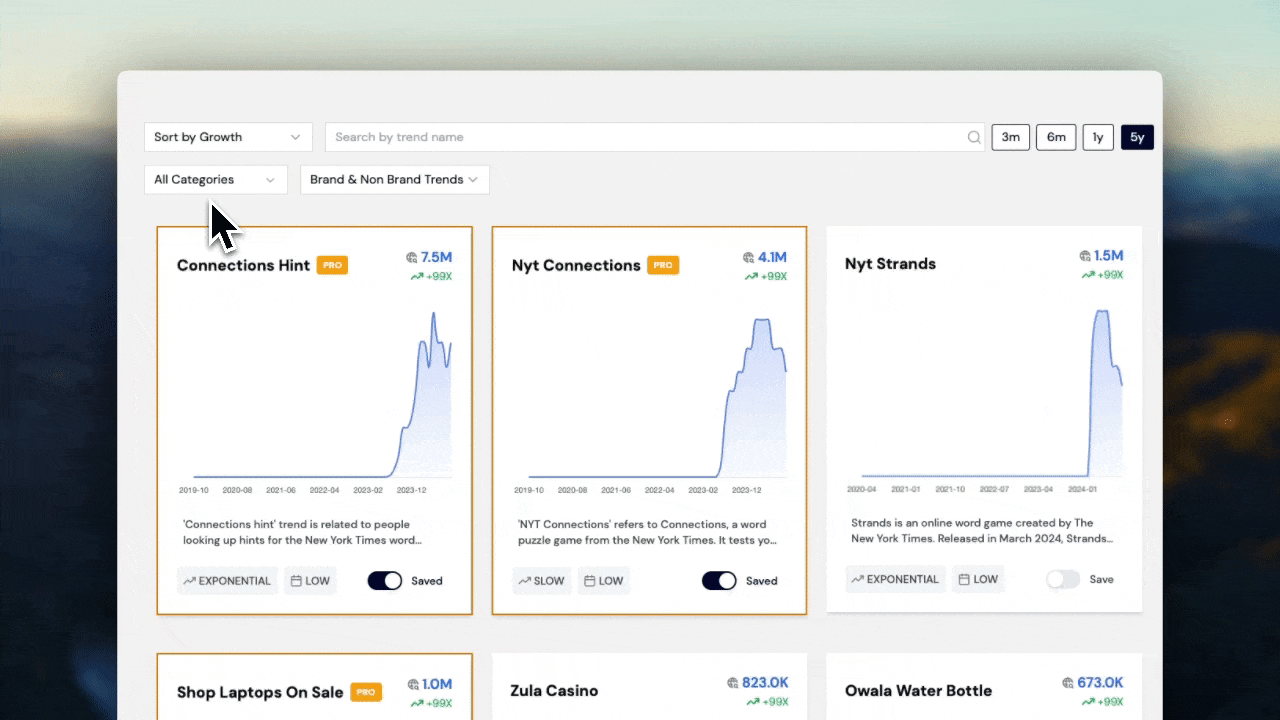Open the Nyt Strands card title
The height and width of the screenshot is (720, 1280).
pos(890,264)
